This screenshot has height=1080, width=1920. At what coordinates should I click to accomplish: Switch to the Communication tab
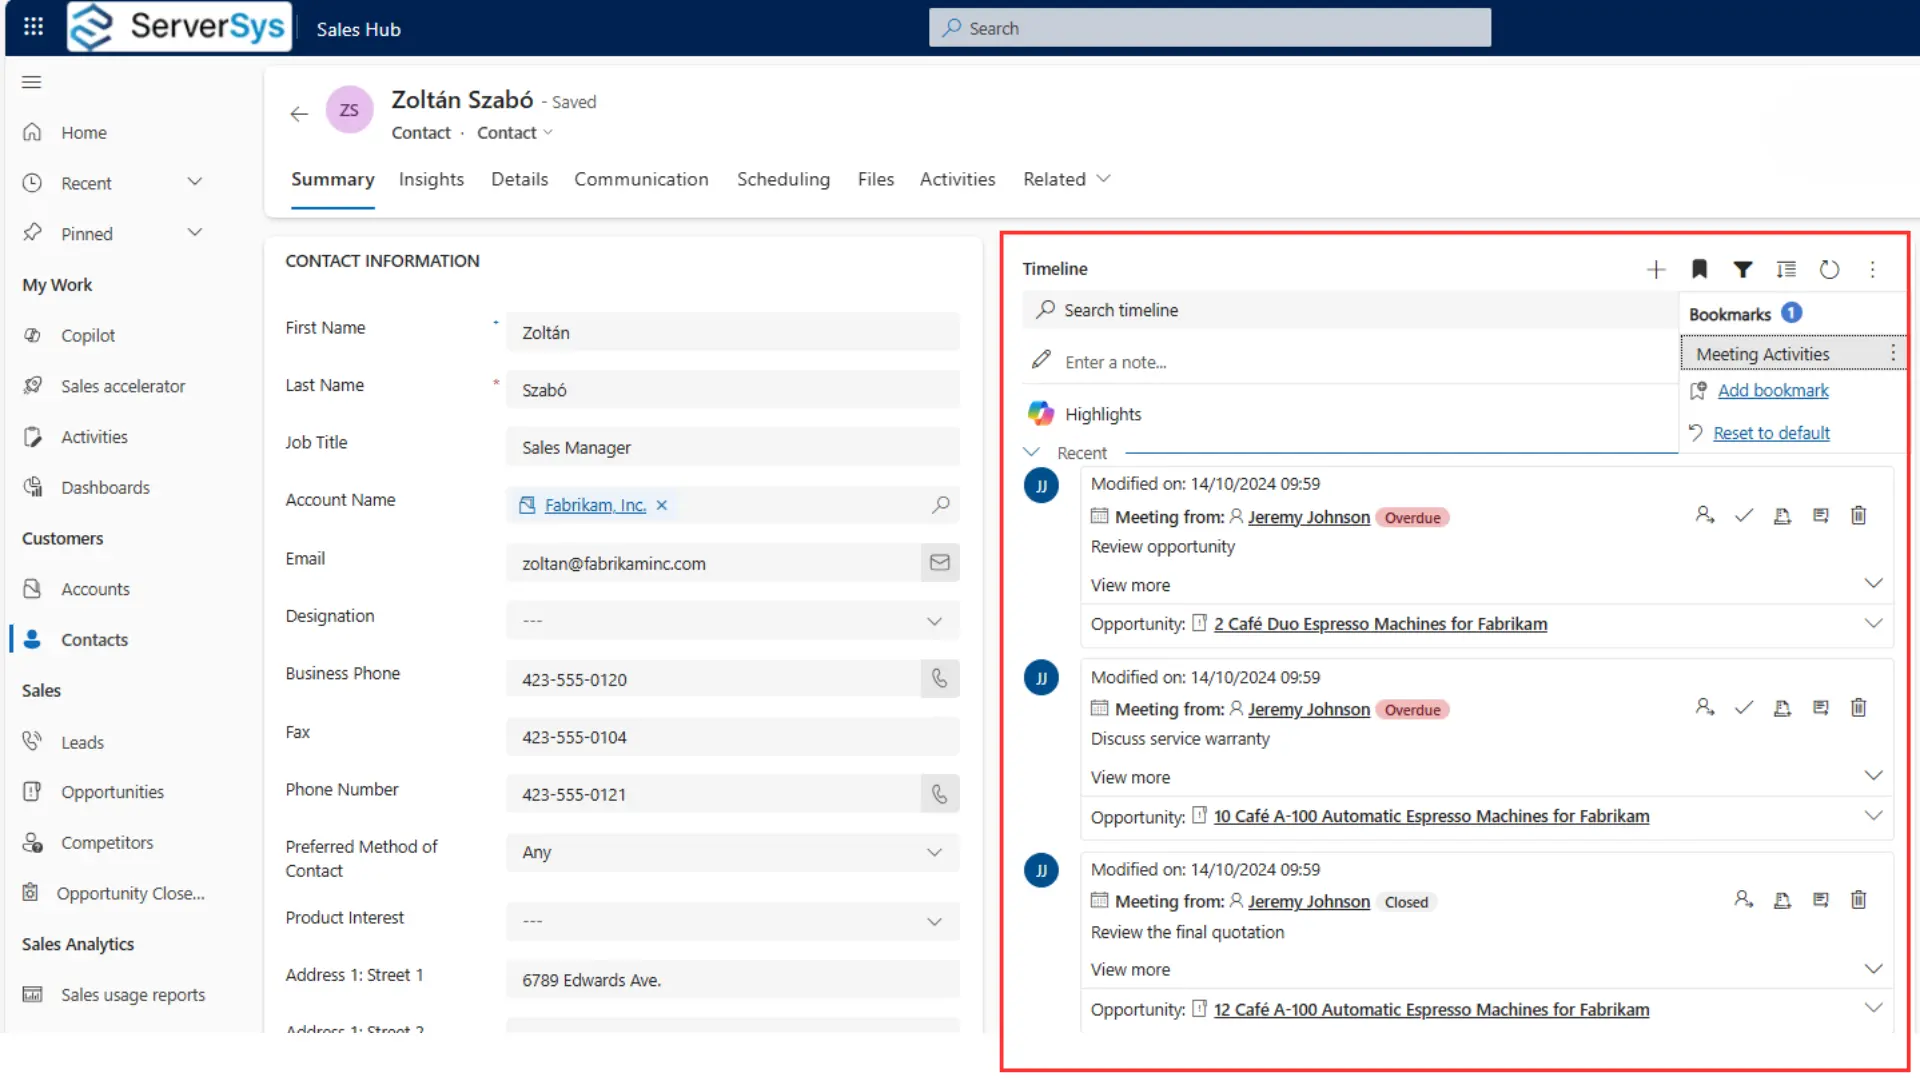click(x=641, y=180)
